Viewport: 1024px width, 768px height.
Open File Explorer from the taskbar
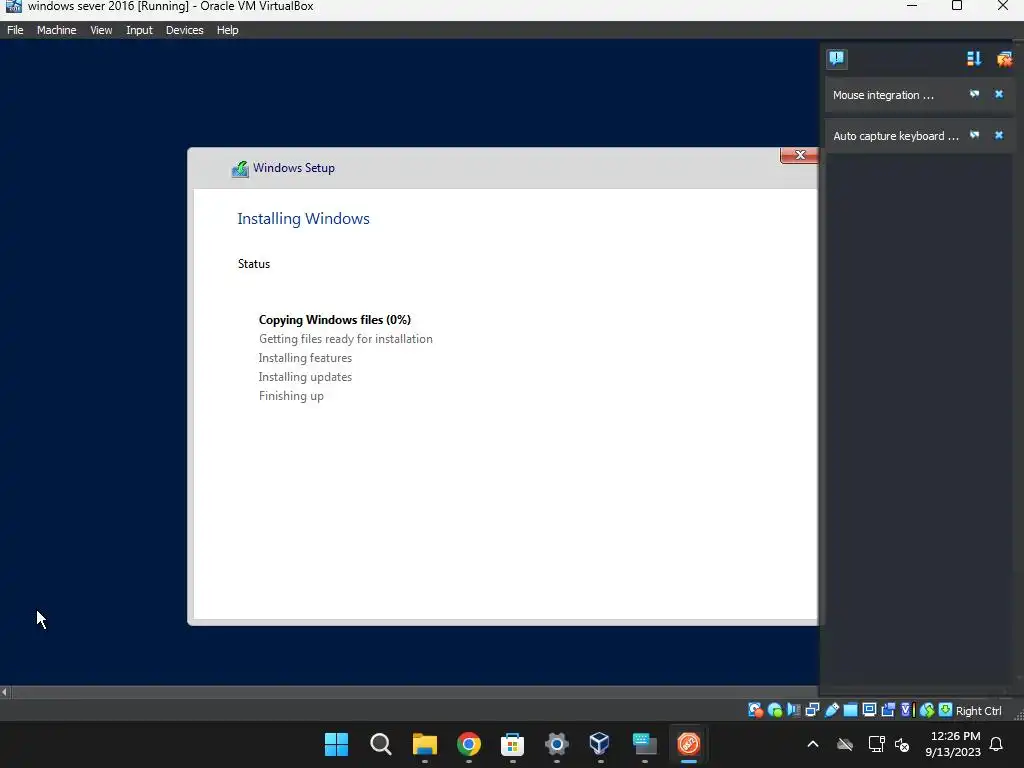coord(424,744)
